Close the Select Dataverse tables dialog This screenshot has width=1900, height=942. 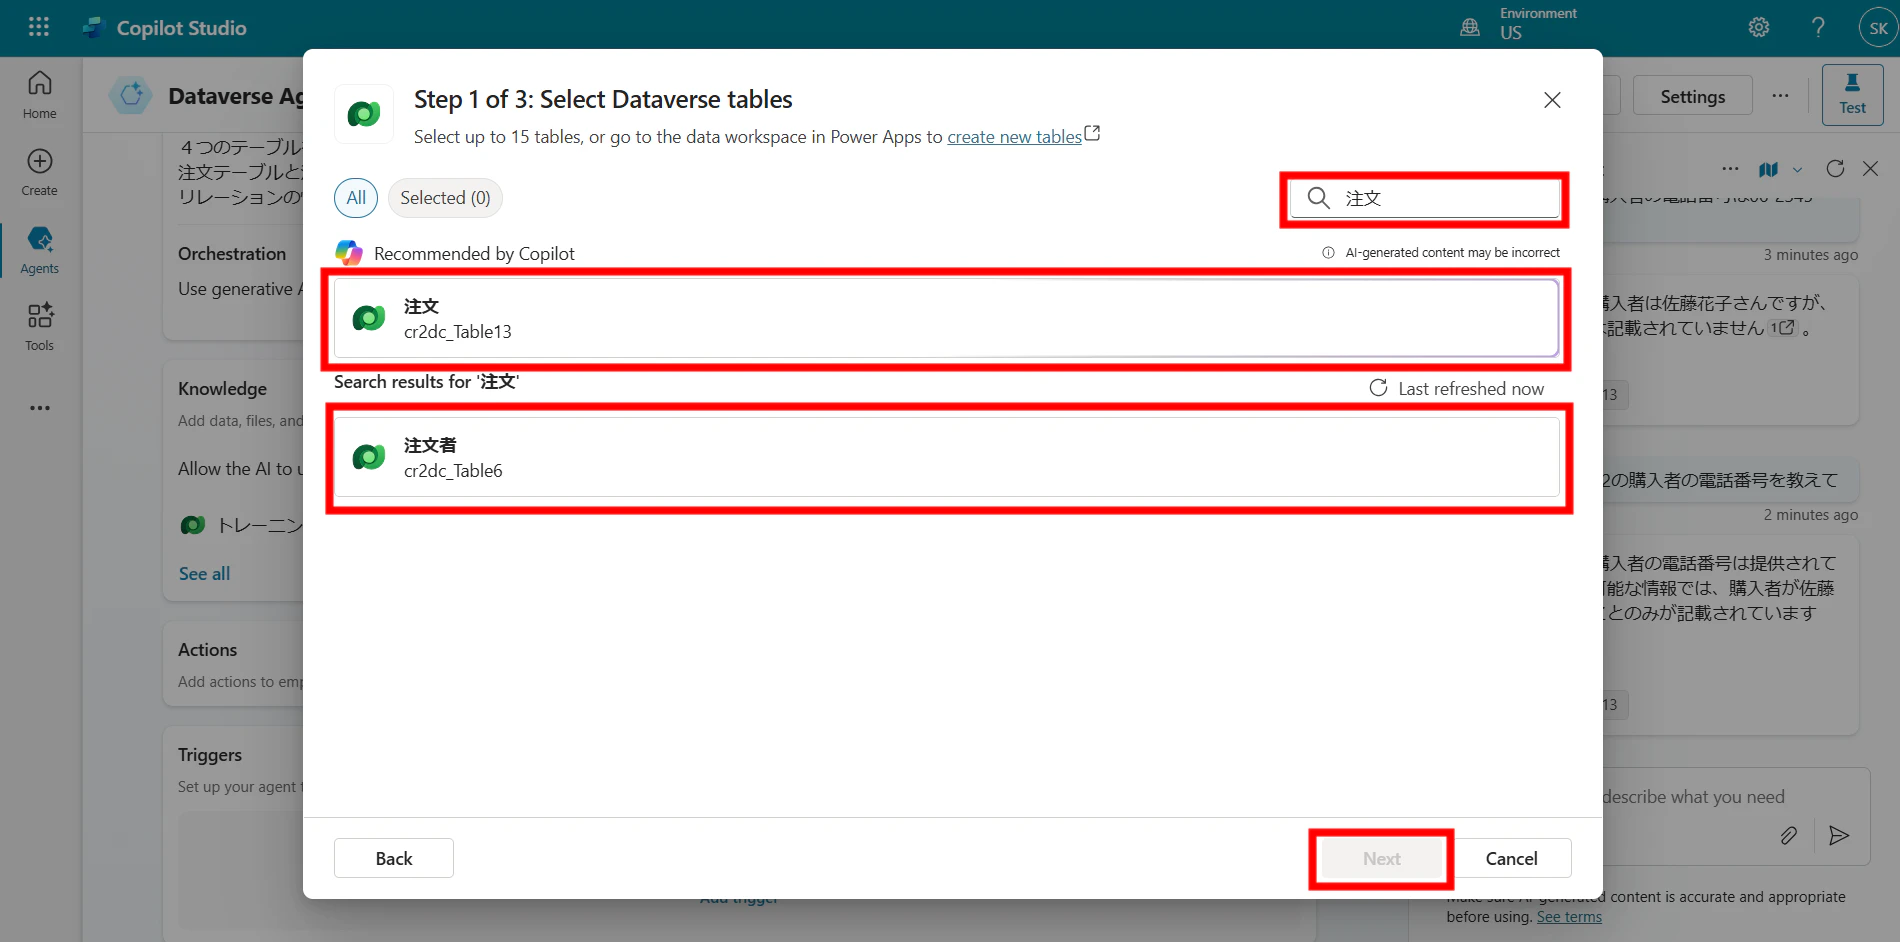pyautogui.click(x=1552, y=100)
